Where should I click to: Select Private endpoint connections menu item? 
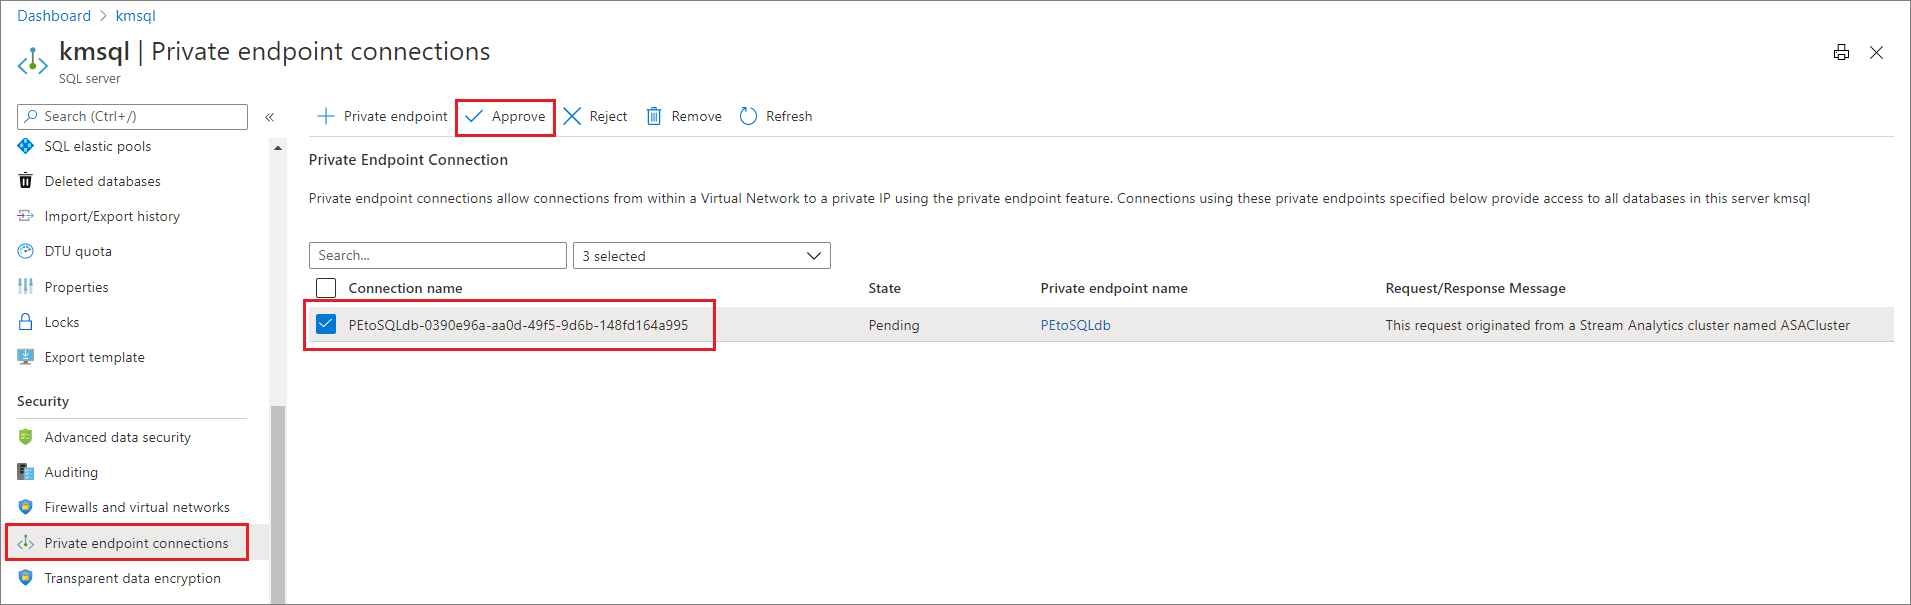pos(136,543)
